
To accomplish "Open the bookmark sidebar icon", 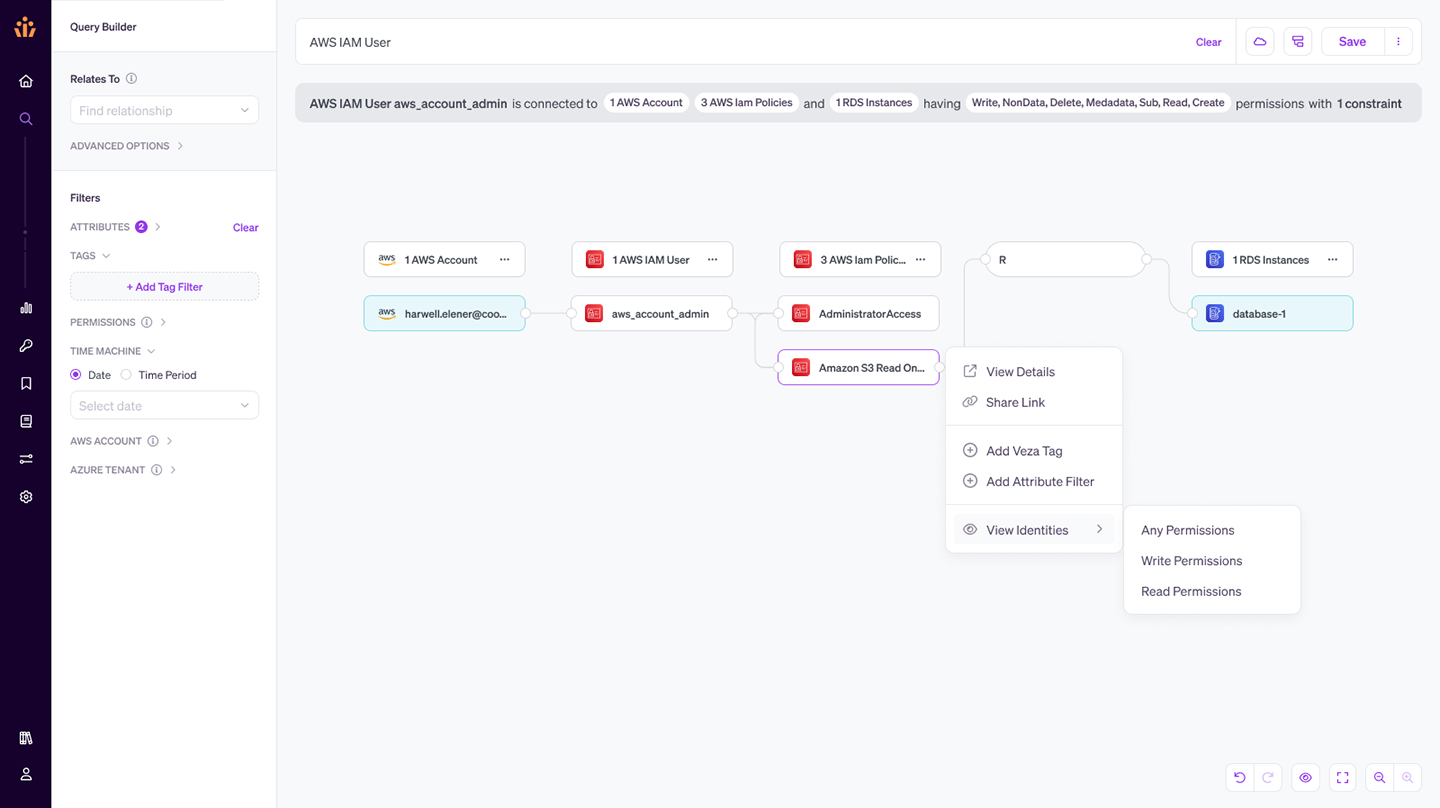I will point(26,384).
